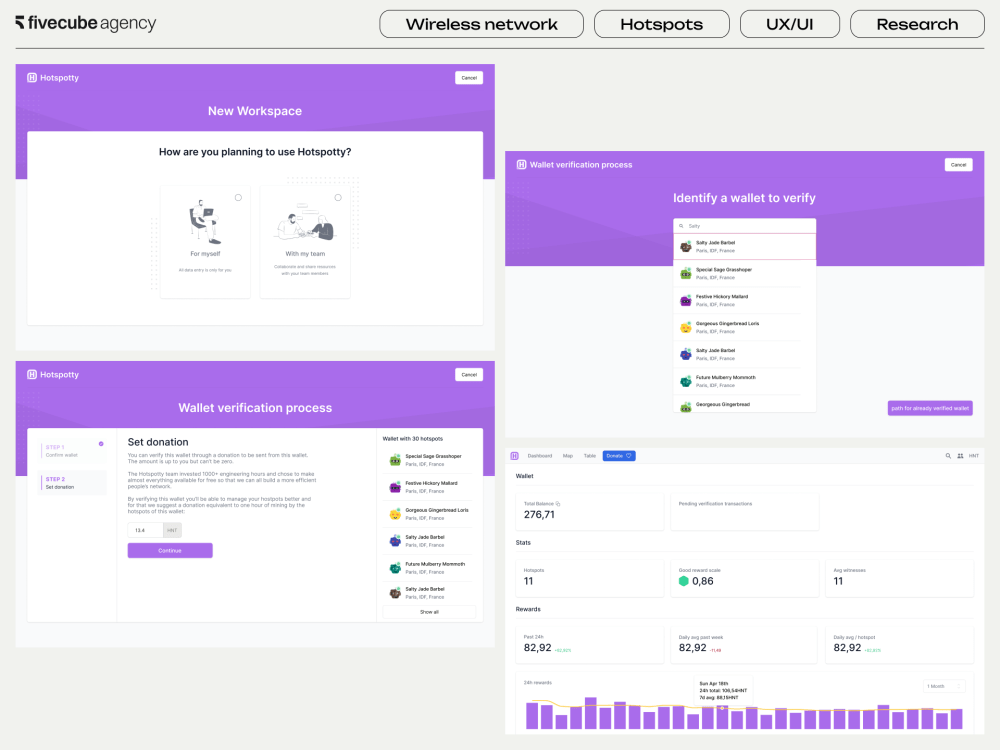The height and width of the screenshot is (750, 1000).
Task: Select highlighted Salty Jade Barbel search result
Action: (744, 247)
